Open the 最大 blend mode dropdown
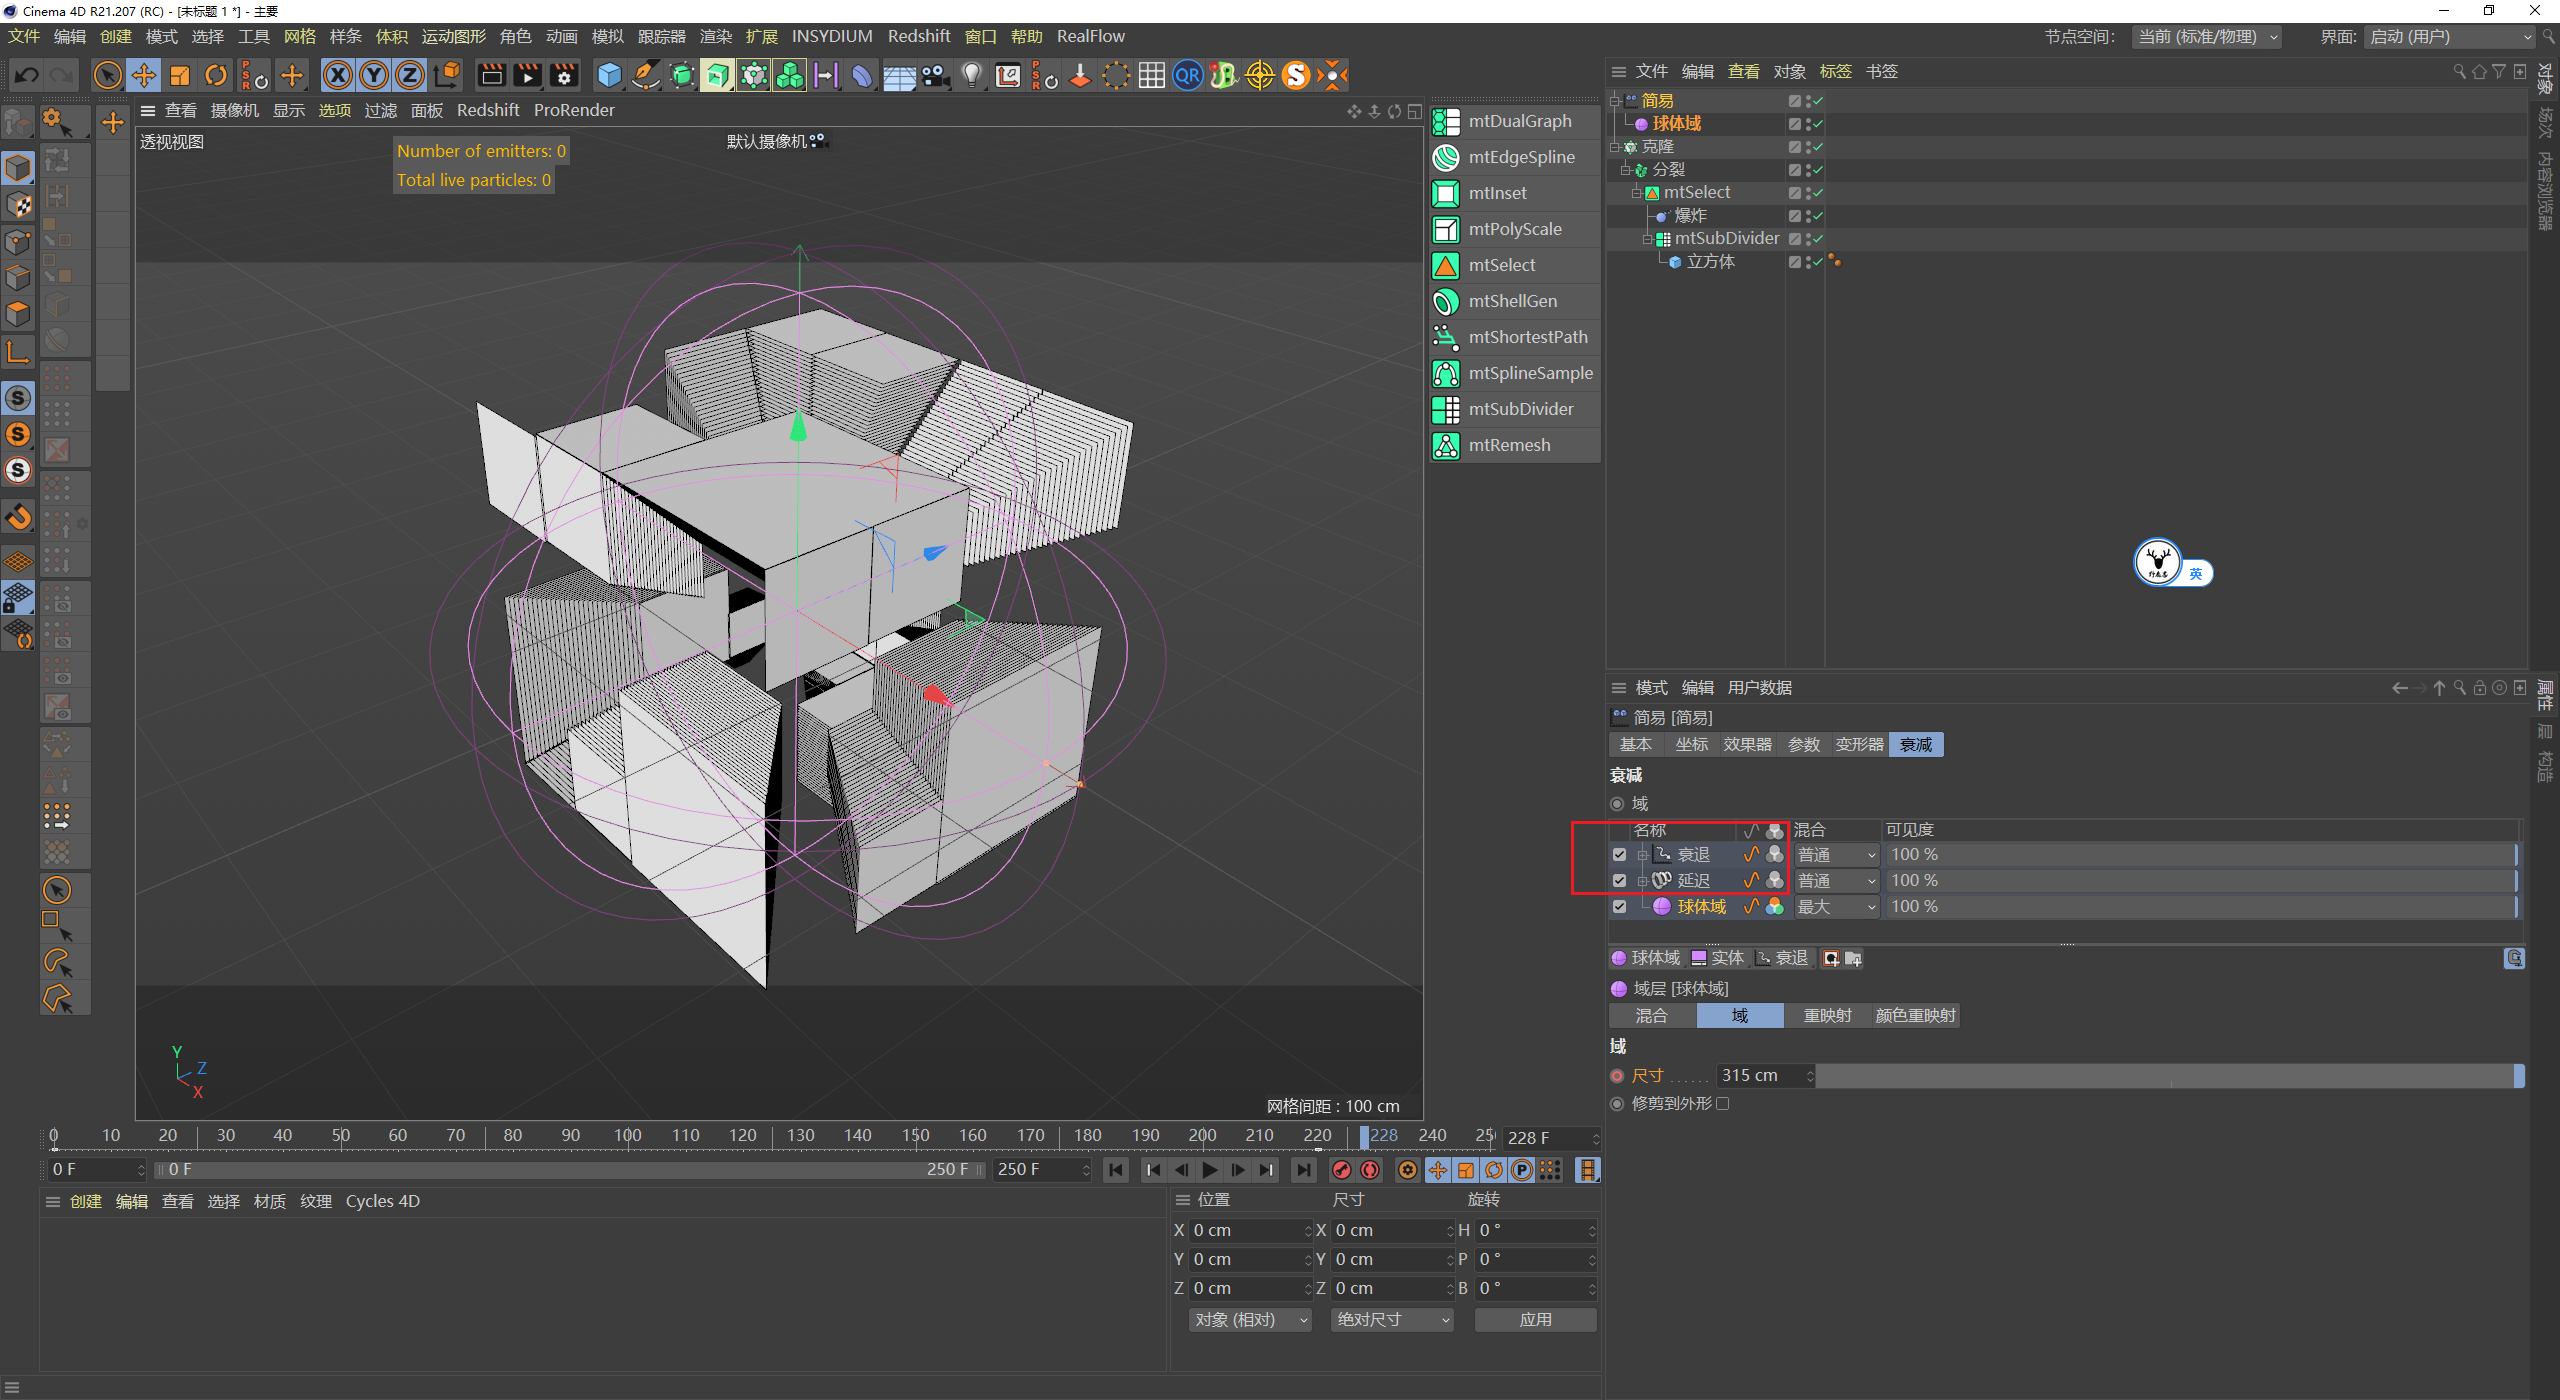 [x=1836, y=907]
